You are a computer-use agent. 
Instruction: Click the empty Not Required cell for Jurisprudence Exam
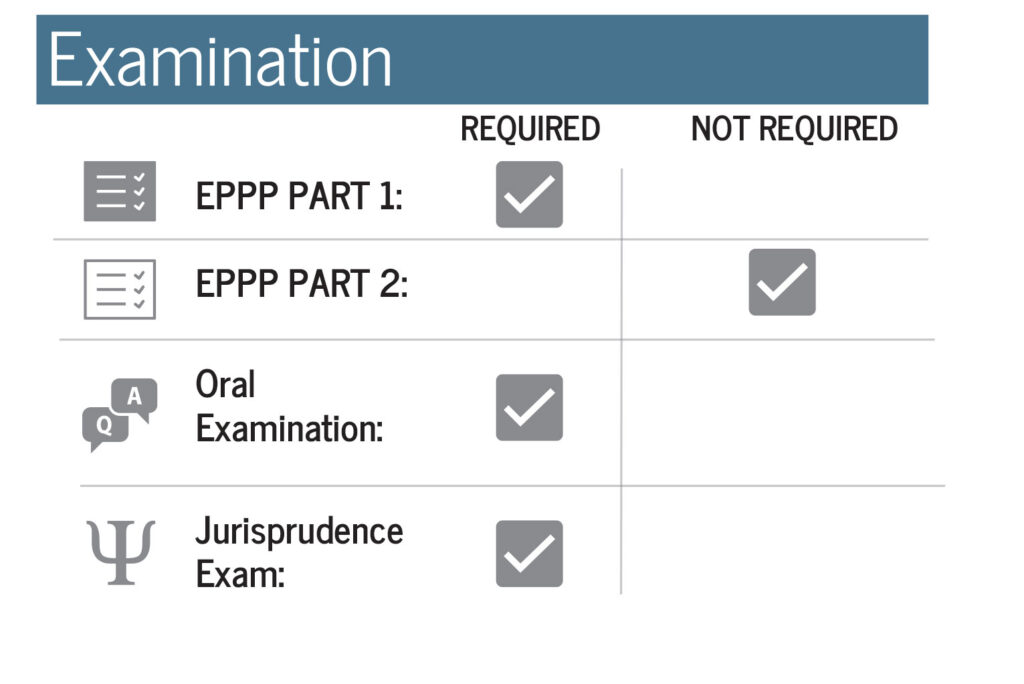click(782, 541)
